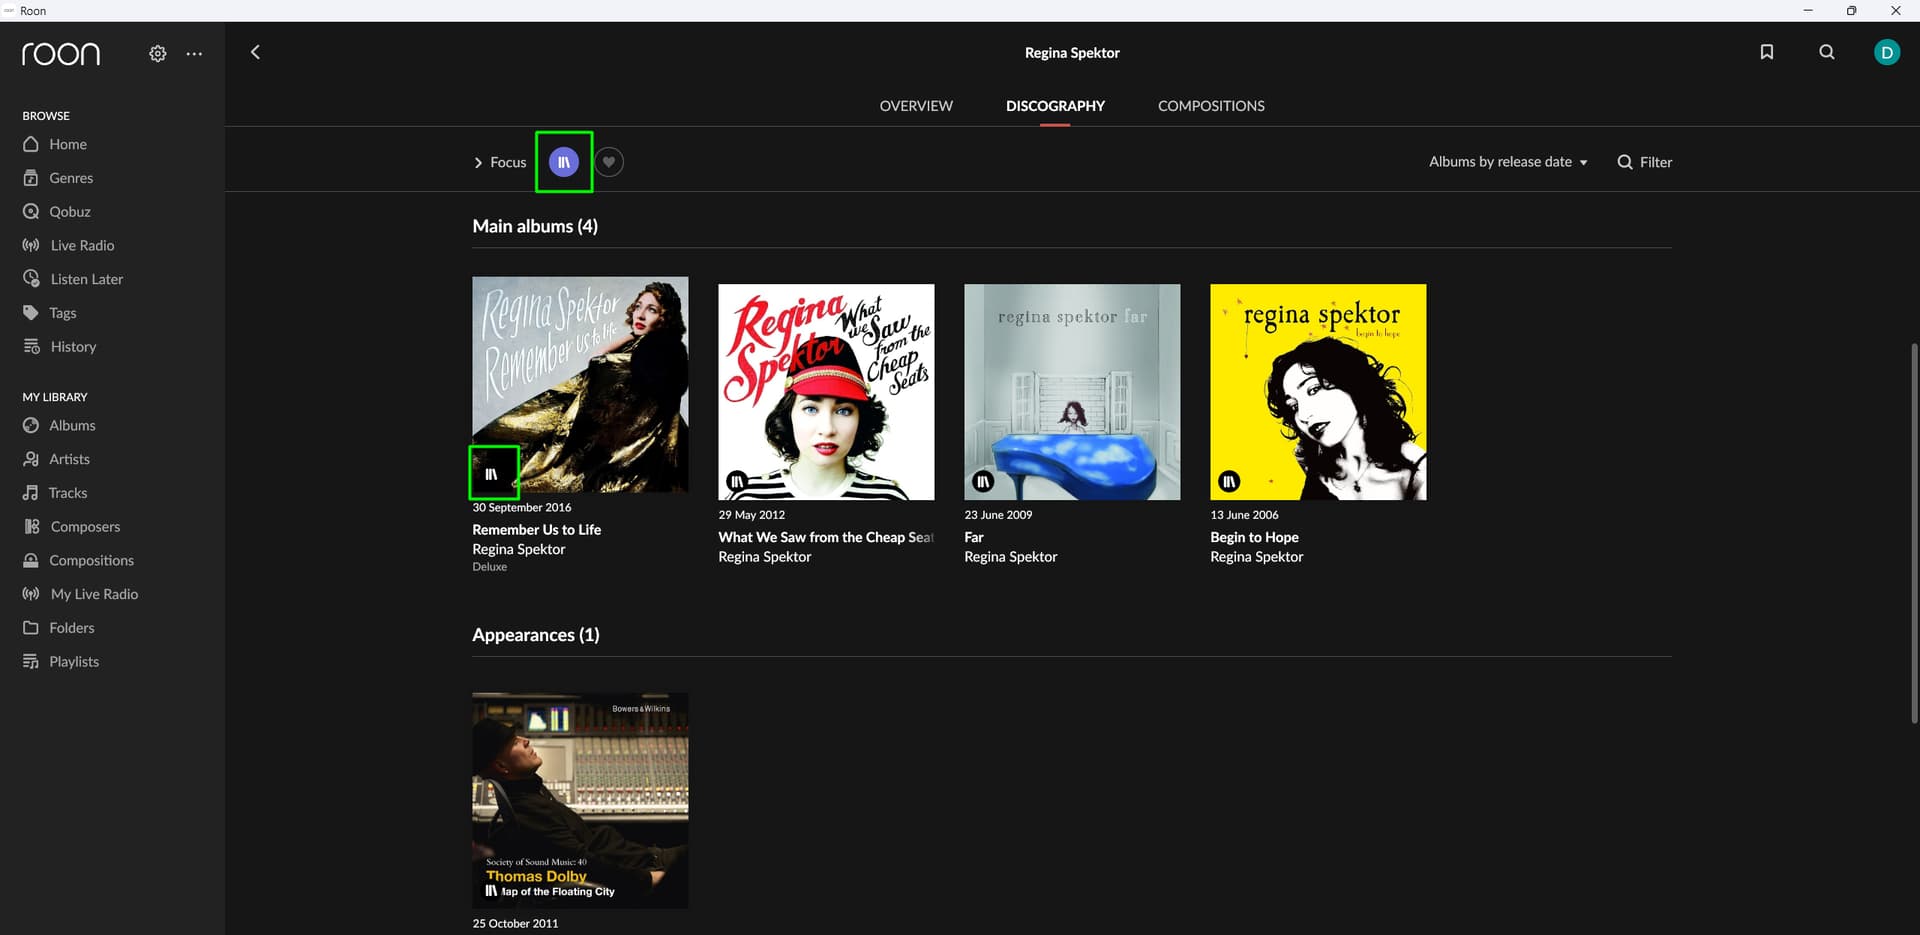Click library badge on Remember Us to Life
This screenshot has width=1920, height=935.
[x=491, y=474]
